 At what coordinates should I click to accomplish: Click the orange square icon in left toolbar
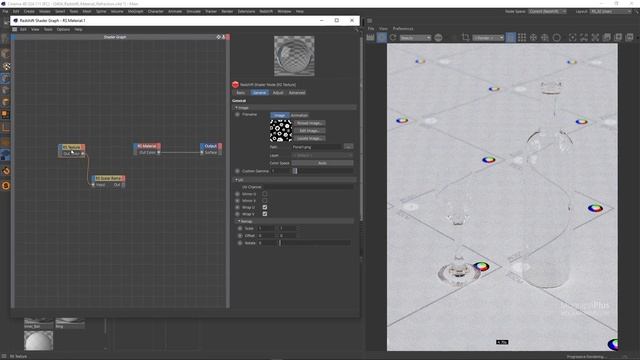coord(5,114)
